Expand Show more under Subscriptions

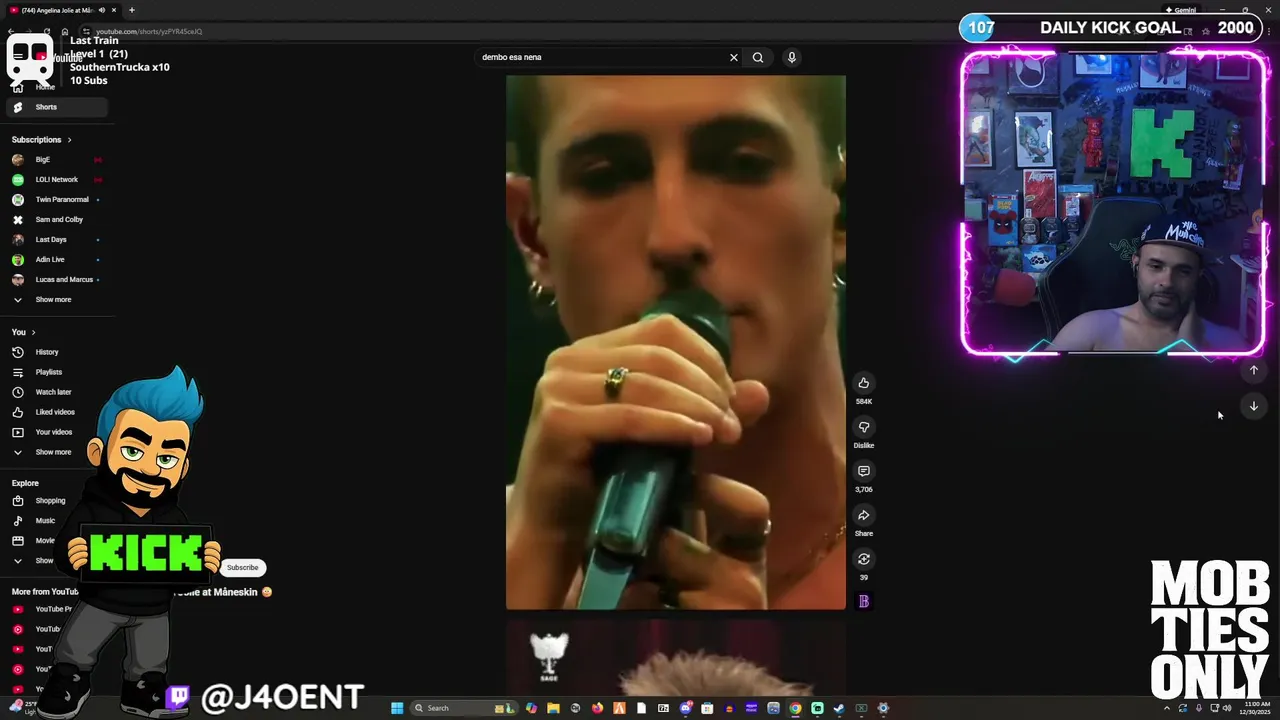pos(55,300)
